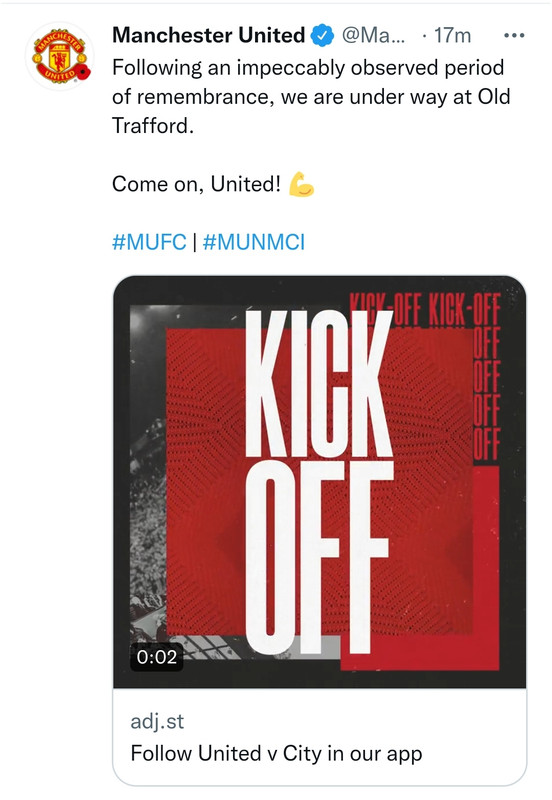Click the large white OFF lettering in video
Viewport: 552px width, 800px height.
(319, 557)
